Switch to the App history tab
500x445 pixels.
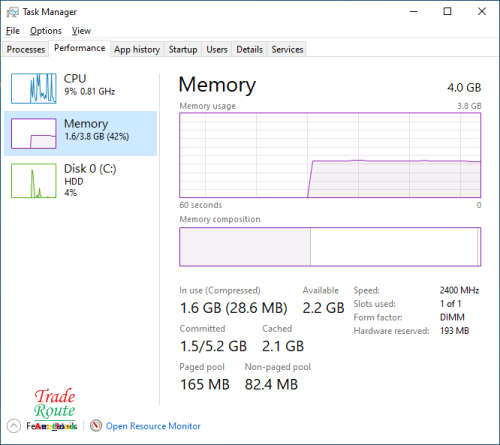click(137, 49)
